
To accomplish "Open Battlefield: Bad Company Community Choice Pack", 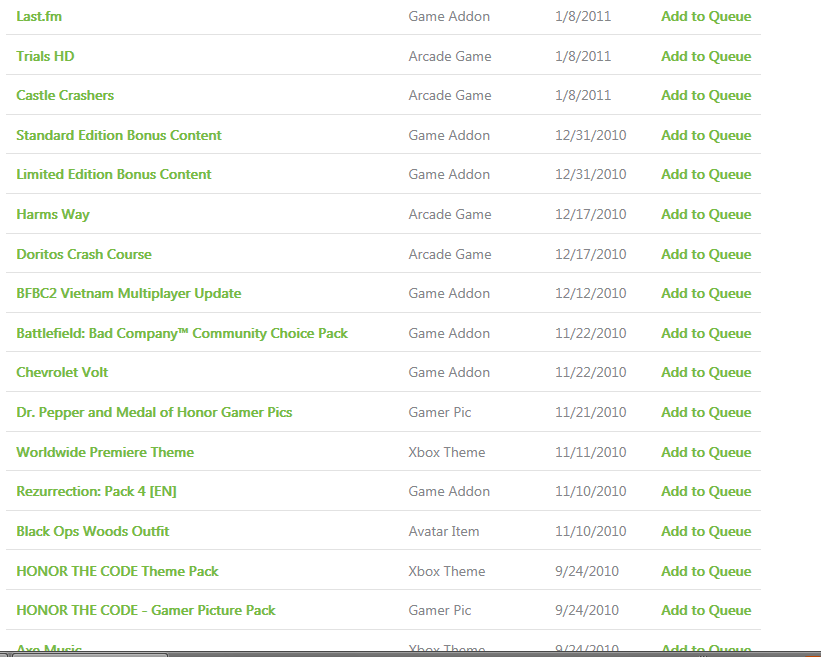I will coord(182,333).
